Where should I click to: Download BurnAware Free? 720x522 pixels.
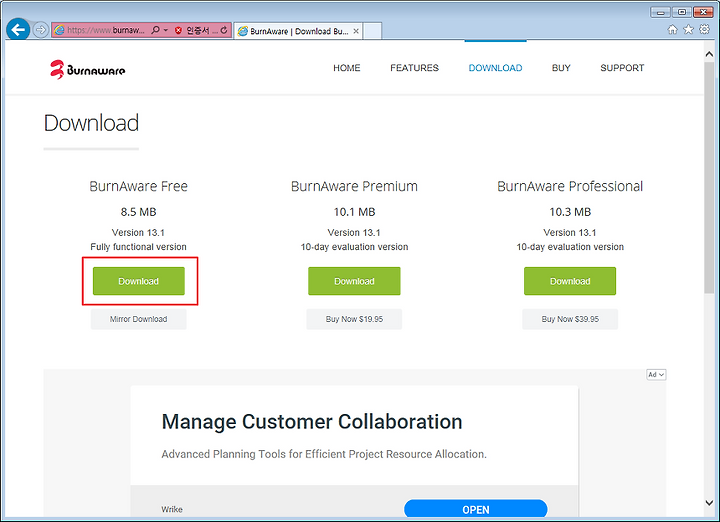pyautogui.click(x=139, y=281)
